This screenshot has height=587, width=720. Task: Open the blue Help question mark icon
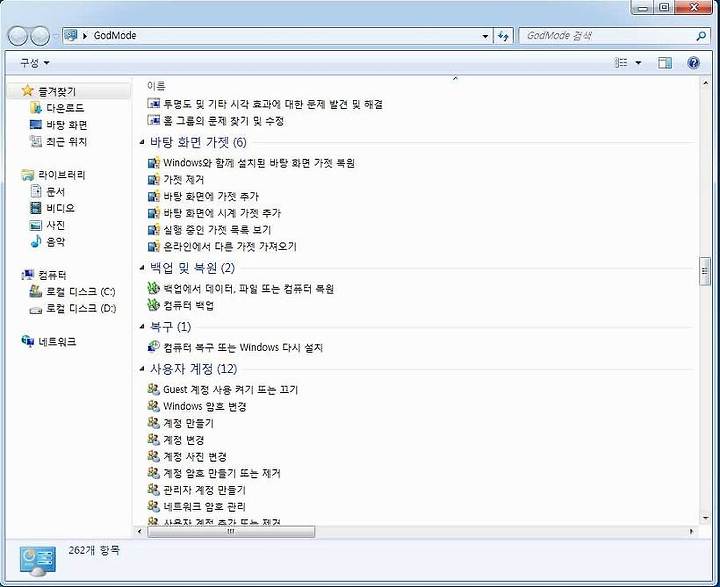point(693,62)
